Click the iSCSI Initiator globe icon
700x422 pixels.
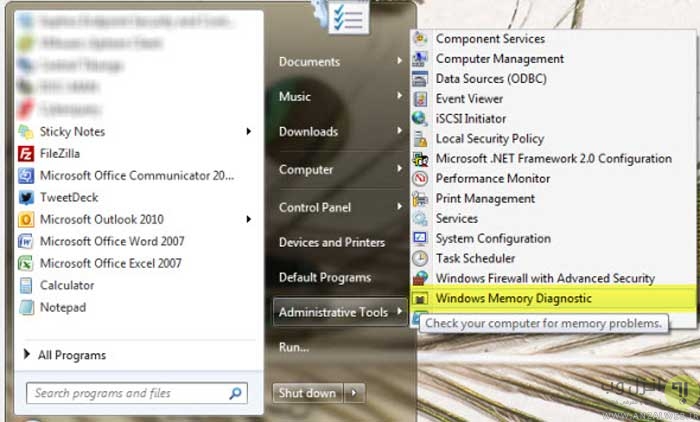(420, 119)
